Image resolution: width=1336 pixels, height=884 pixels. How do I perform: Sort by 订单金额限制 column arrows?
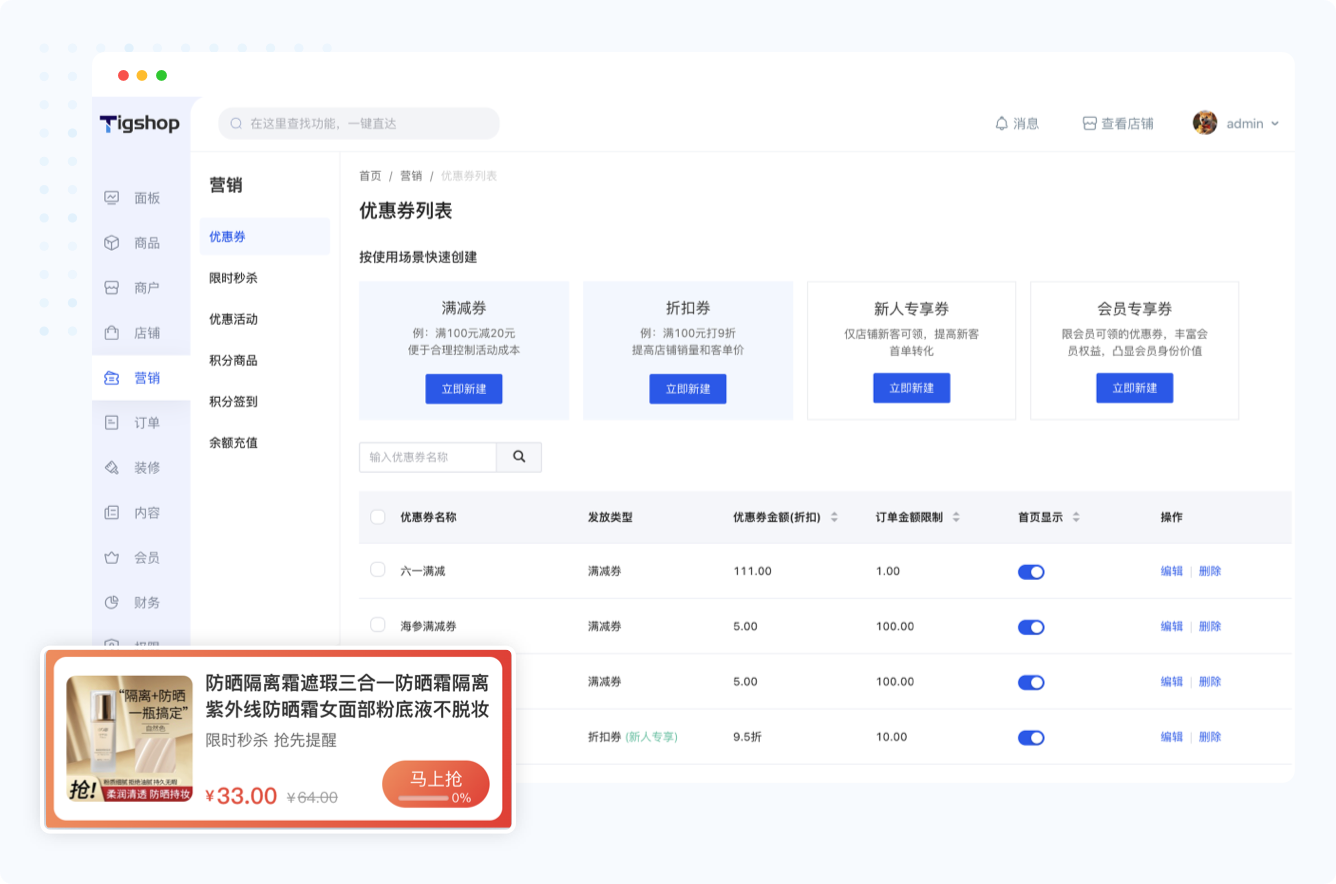pyautogui.click(x=956, y=518)
